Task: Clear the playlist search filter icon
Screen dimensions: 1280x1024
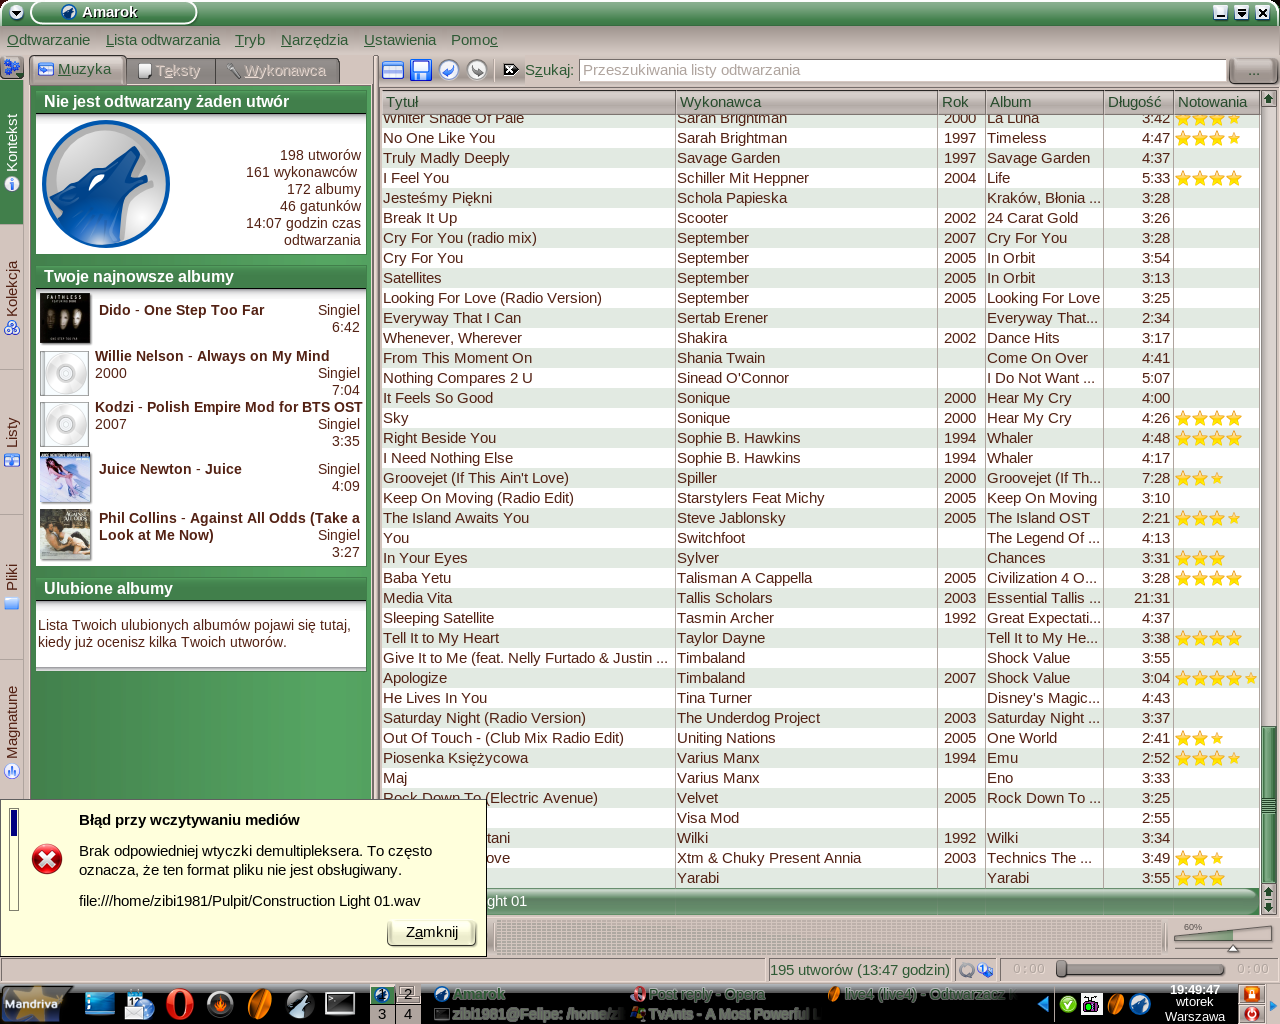Action: pyautogui.click(x=511, y=70)
